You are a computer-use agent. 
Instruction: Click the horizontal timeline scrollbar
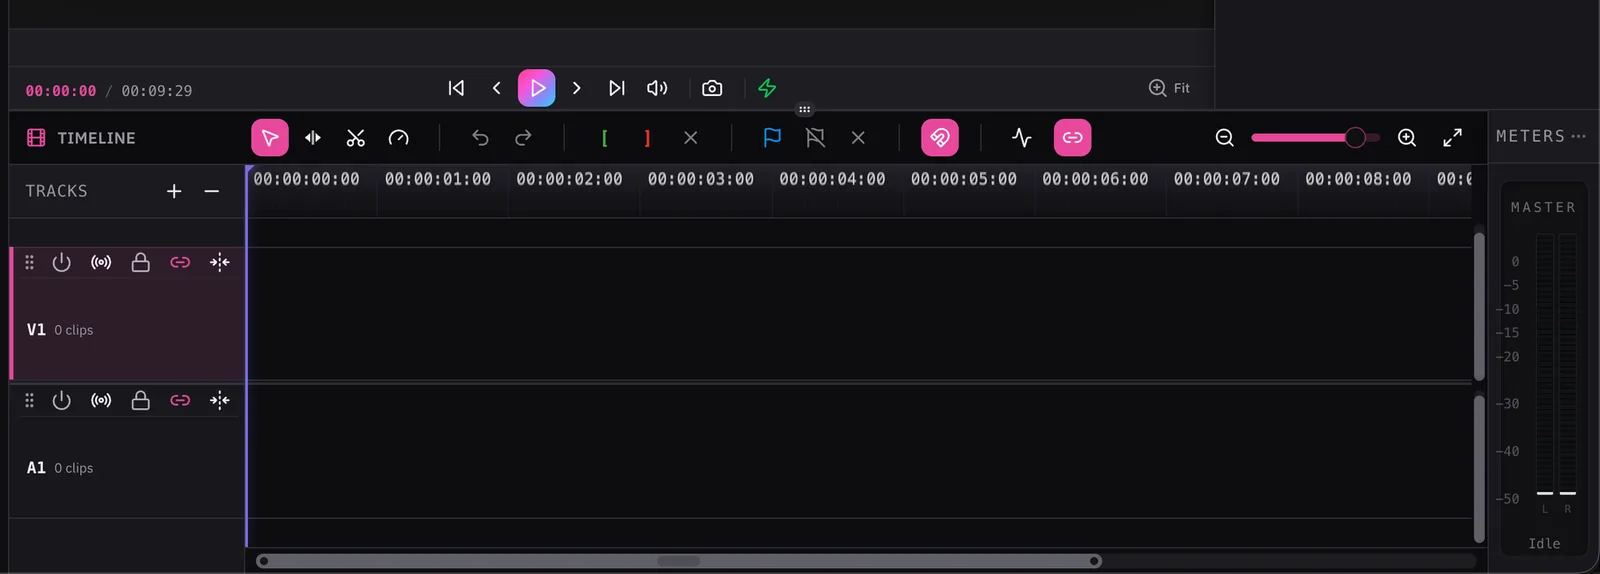point(679,561)
